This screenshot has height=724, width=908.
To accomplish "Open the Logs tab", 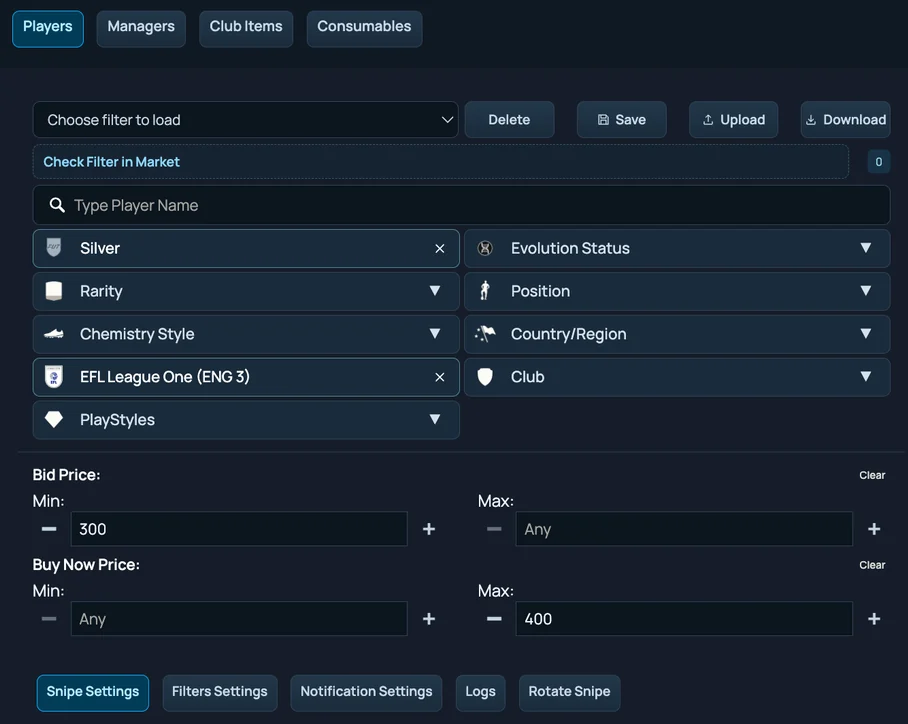I will coord(480,693).
